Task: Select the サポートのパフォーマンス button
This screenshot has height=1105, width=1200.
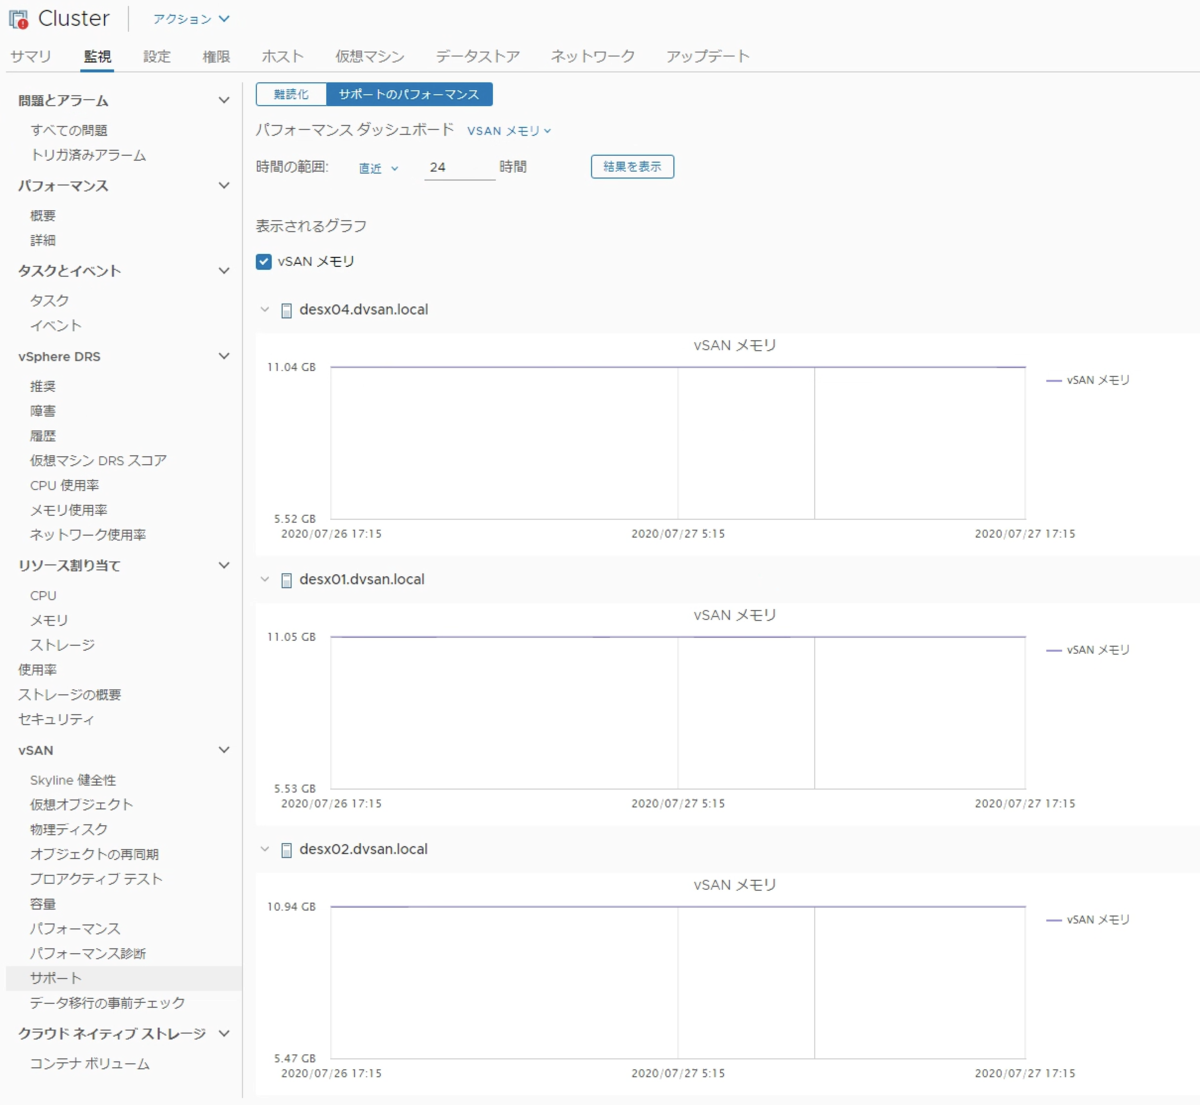Action: [409, 94]
